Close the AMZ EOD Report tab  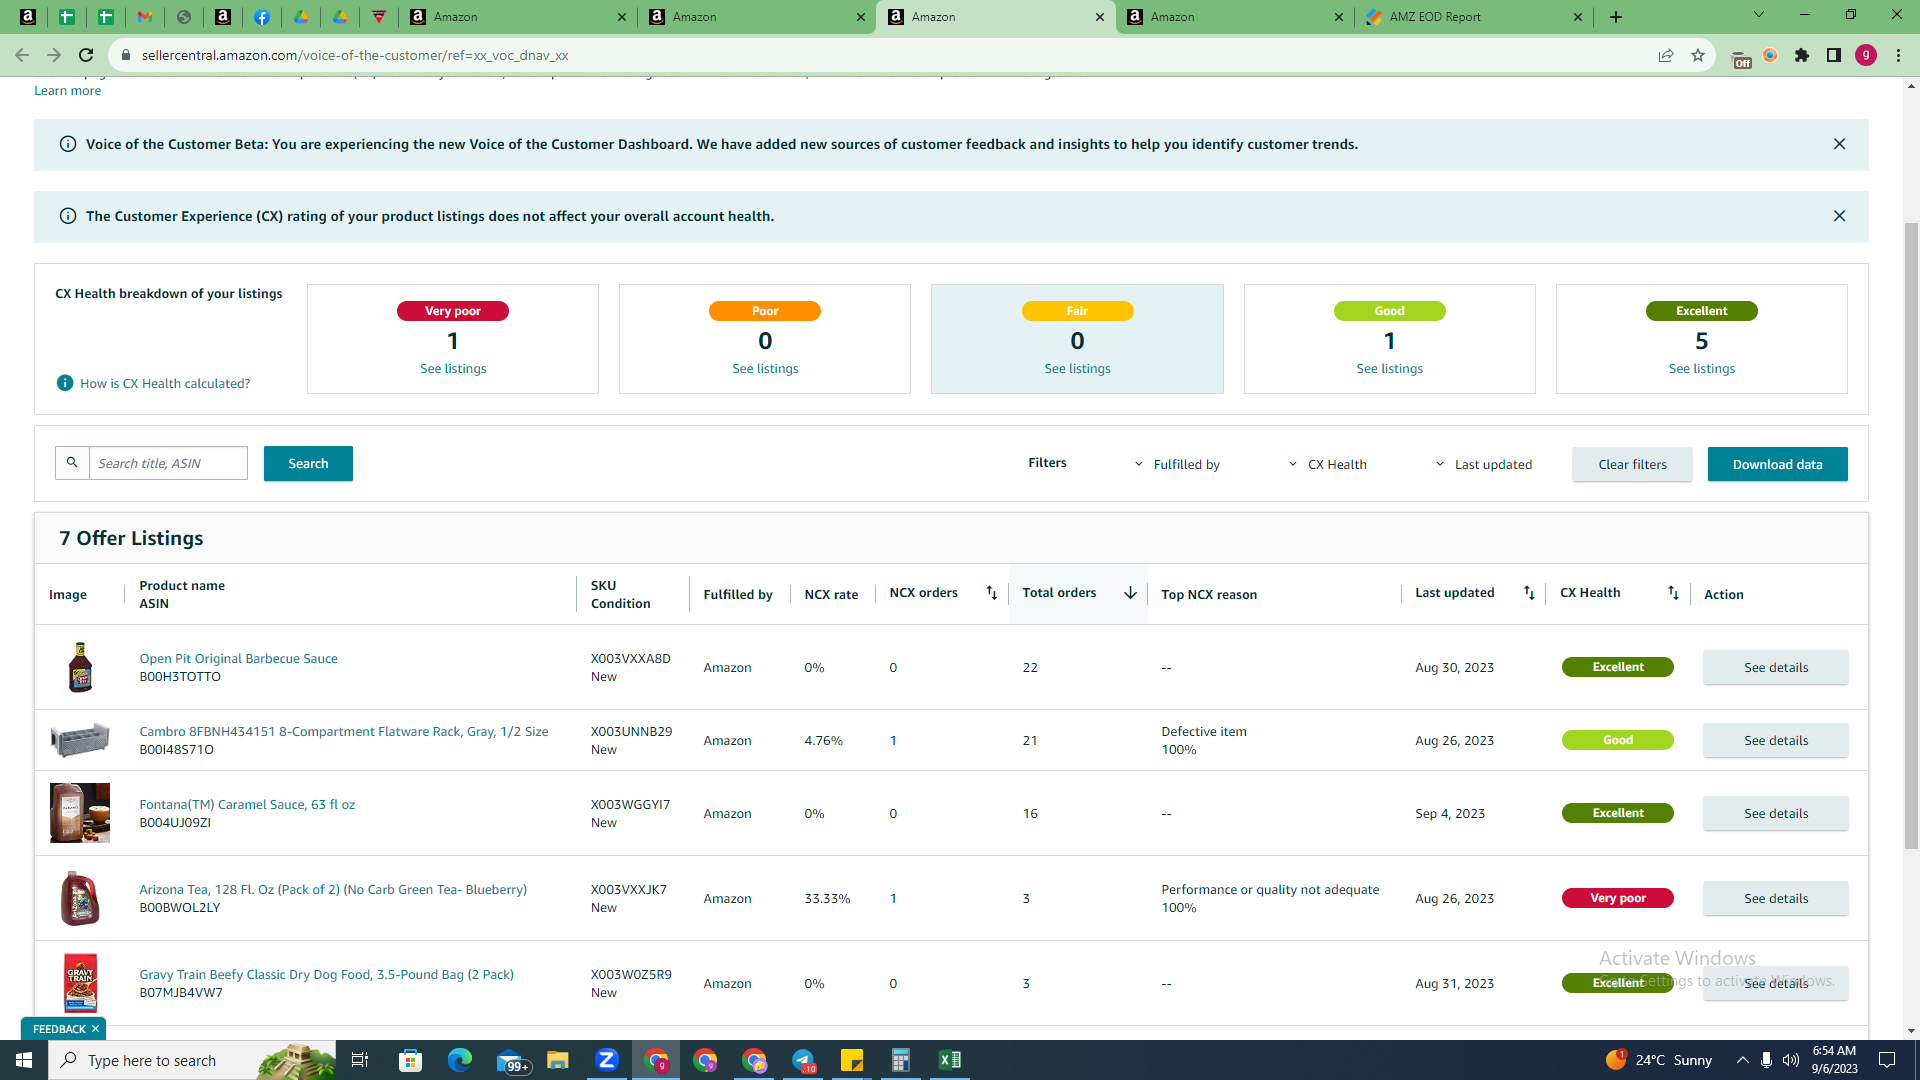(x=1578, y=17)
